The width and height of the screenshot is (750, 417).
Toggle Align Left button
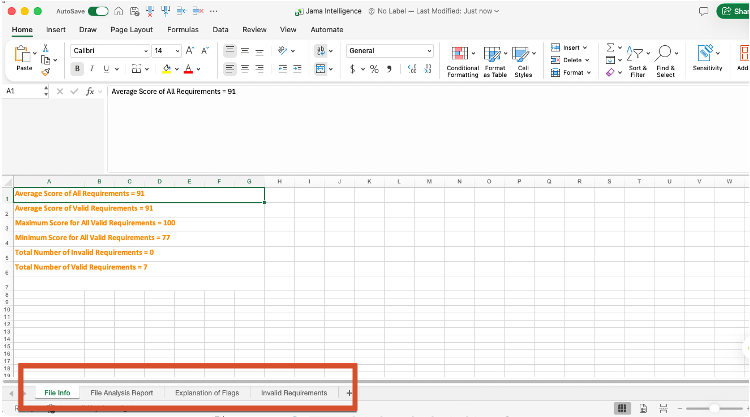coord(230,69)
